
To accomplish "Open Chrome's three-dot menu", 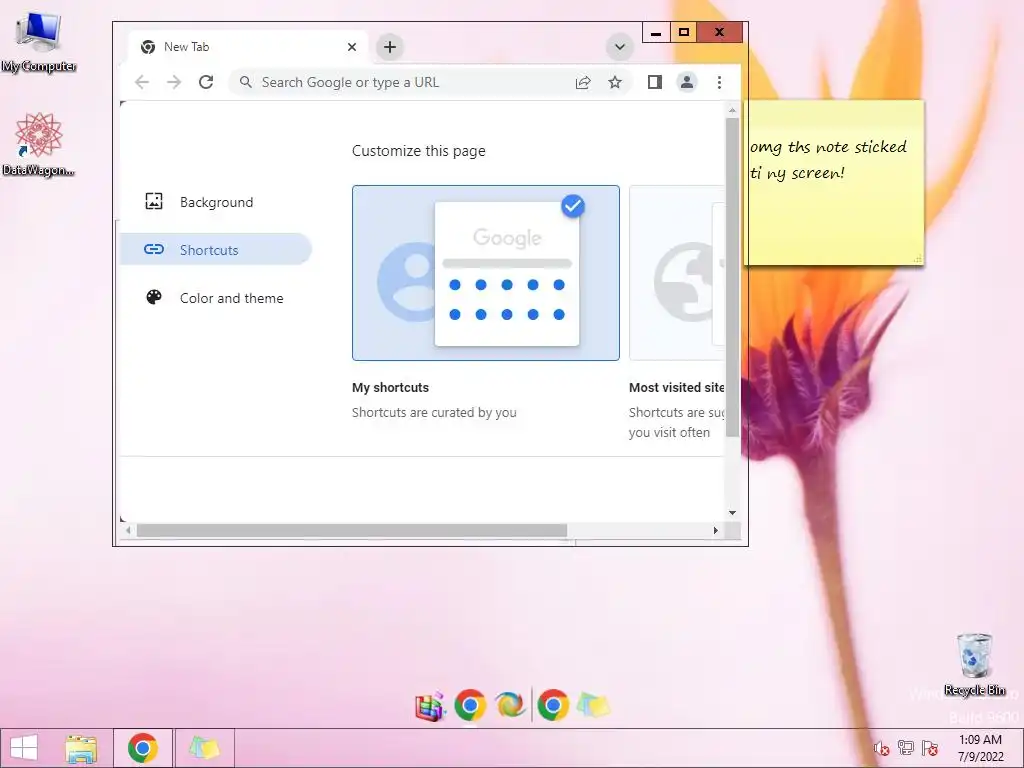I will point(719,82).
